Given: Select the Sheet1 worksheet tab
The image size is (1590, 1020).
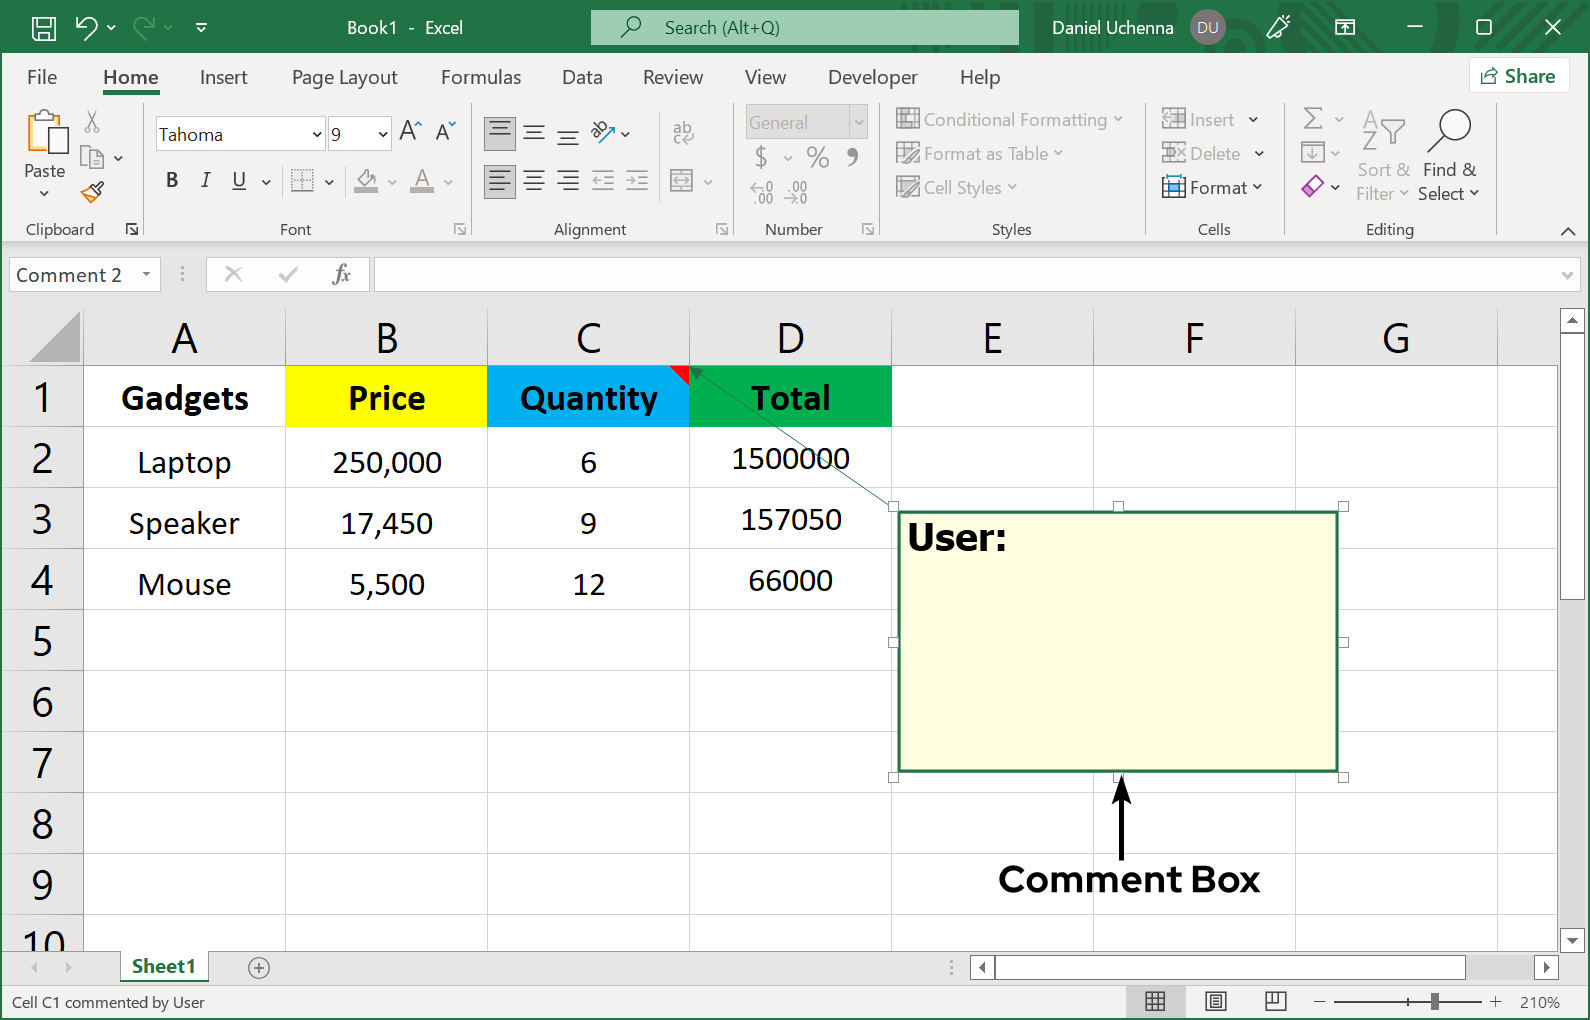Looking at the screenshot, I should [x=163, y=966].
